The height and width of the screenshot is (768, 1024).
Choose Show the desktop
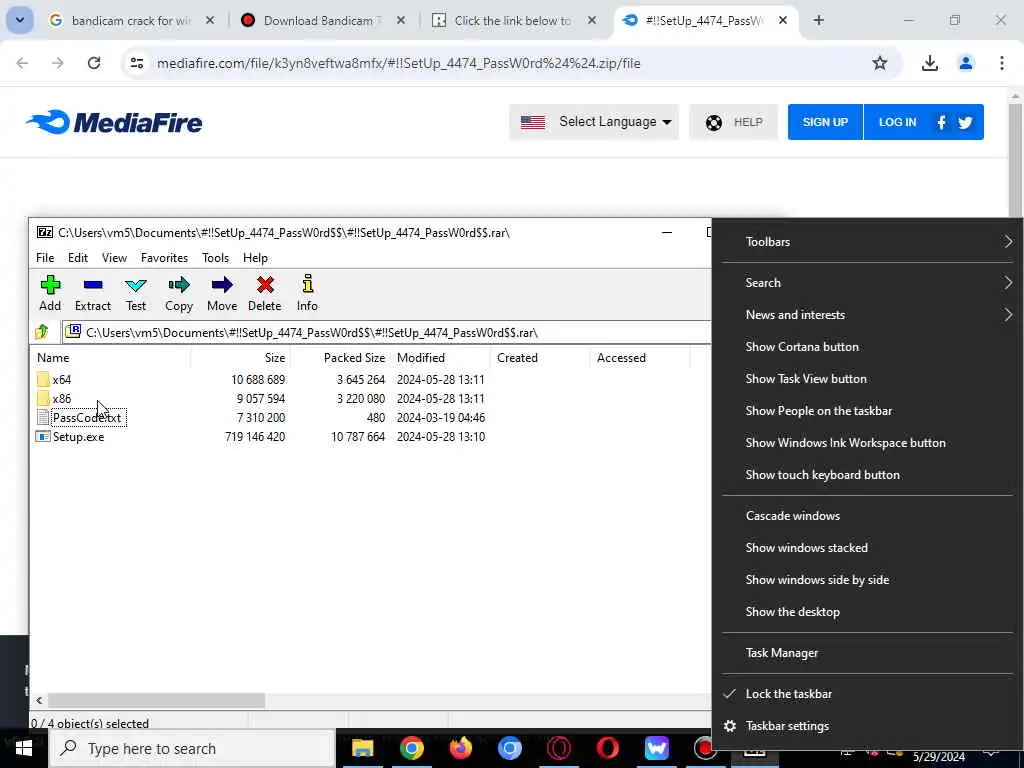point(867,612)
